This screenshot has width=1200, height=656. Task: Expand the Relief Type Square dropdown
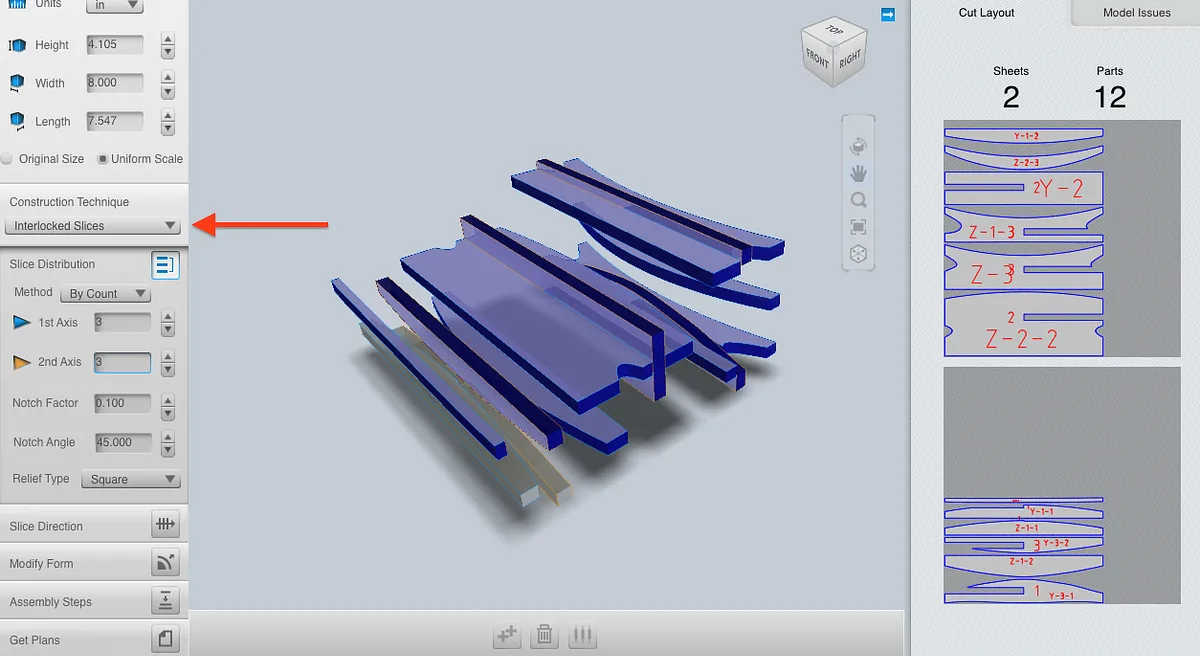[129, 479]
